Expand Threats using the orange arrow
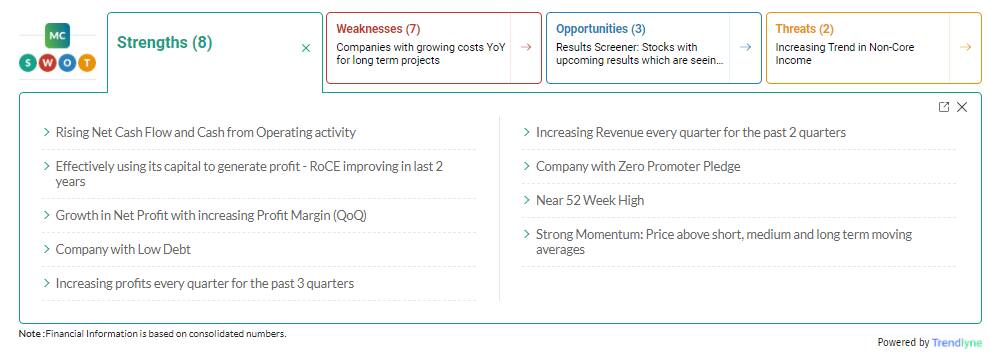This screenshot has height=360, width=989. (x=965, y=47)
